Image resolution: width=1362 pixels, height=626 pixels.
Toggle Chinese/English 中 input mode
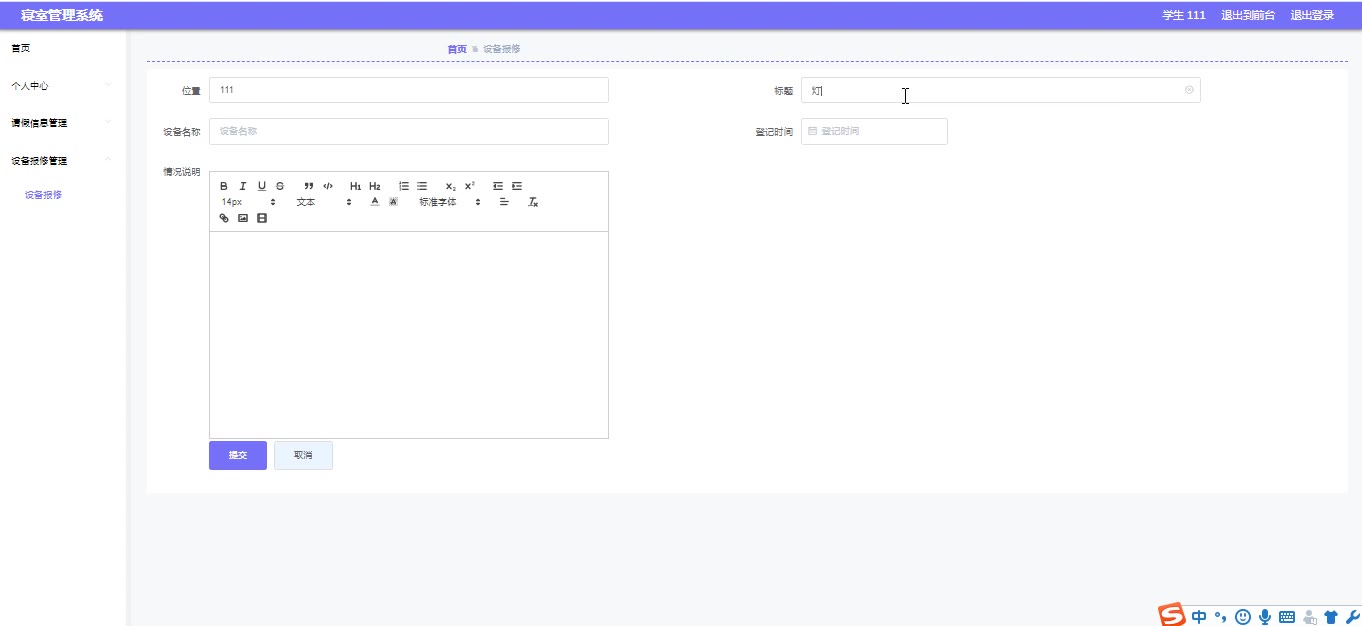click(x=1199, y=617)
